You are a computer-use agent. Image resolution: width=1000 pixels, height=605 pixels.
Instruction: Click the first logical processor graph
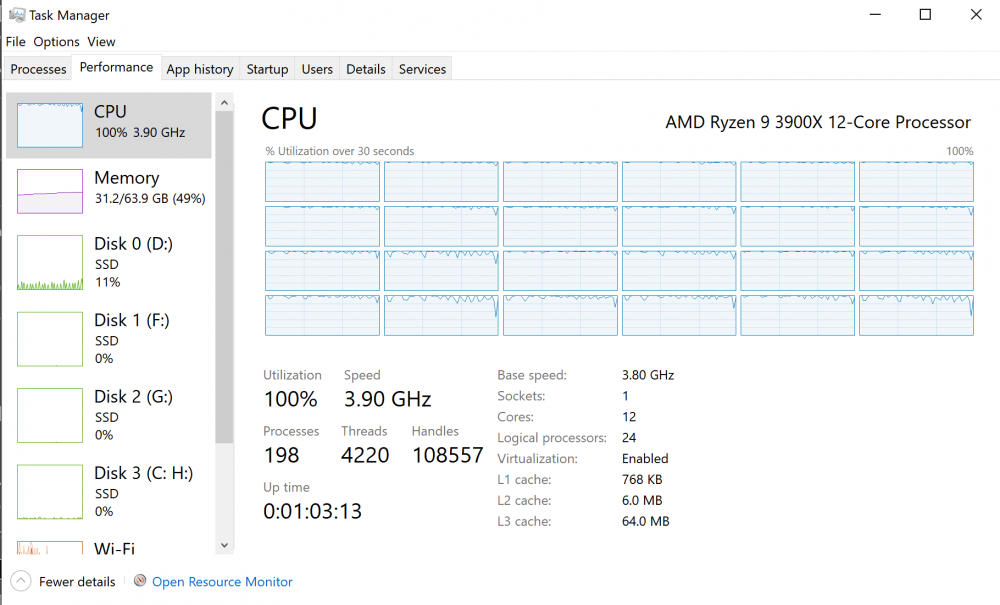coord(322,182)
